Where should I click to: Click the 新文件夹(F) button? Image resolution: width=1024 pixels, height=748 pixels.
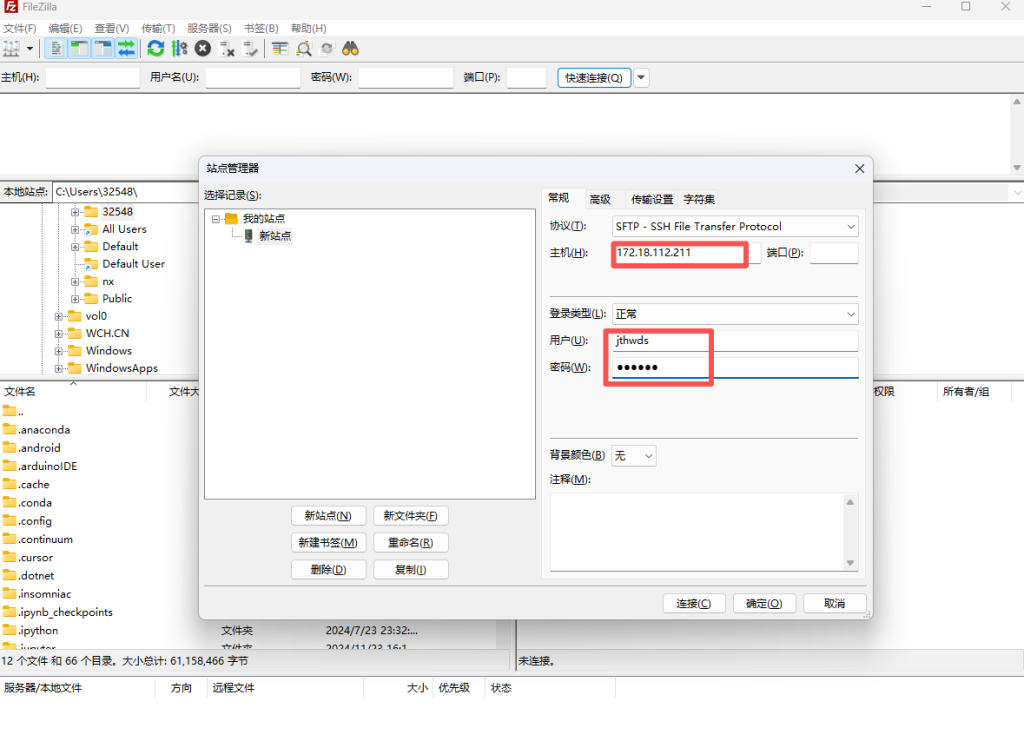(x=410, y=516)
